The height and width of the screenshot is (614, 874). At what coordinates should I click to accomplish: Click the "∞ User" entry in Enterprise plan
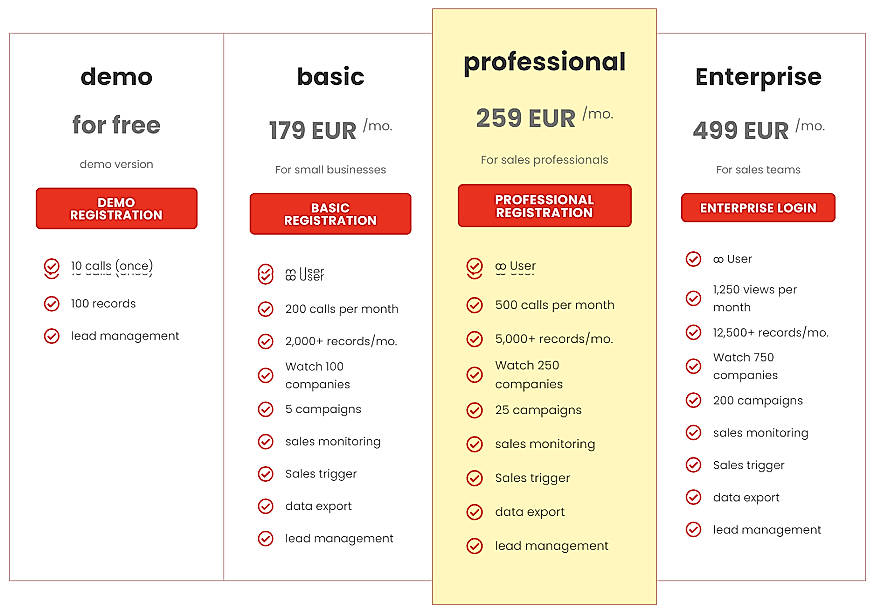pyautogui.click(x=733, y=258)
